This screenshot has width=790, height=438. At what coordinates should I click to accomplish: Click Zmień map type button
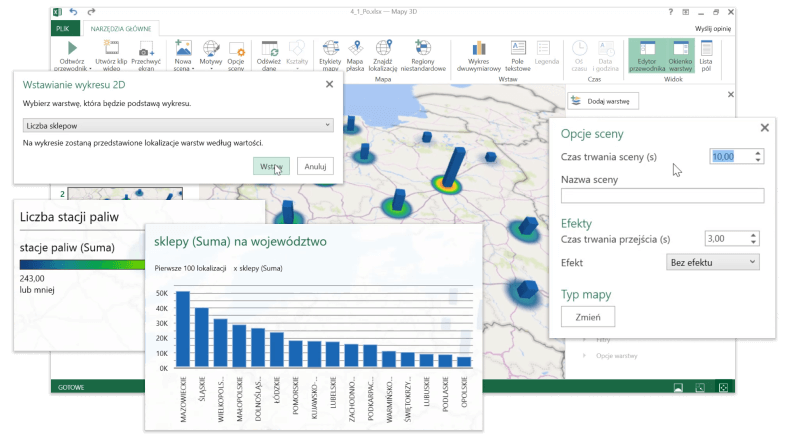588,317
